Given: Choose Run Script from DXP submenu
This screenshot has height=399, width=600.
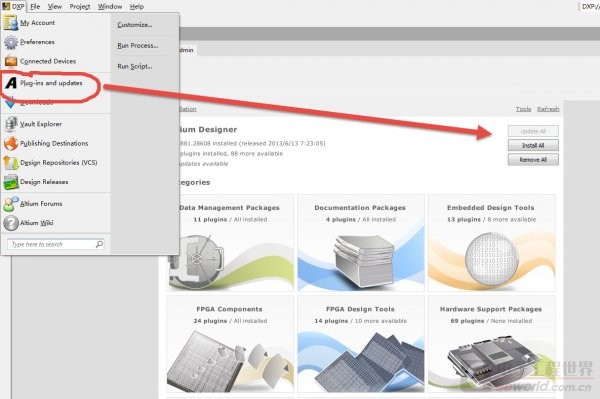Looking at the screenshot, I should click(x=134, y=66).
